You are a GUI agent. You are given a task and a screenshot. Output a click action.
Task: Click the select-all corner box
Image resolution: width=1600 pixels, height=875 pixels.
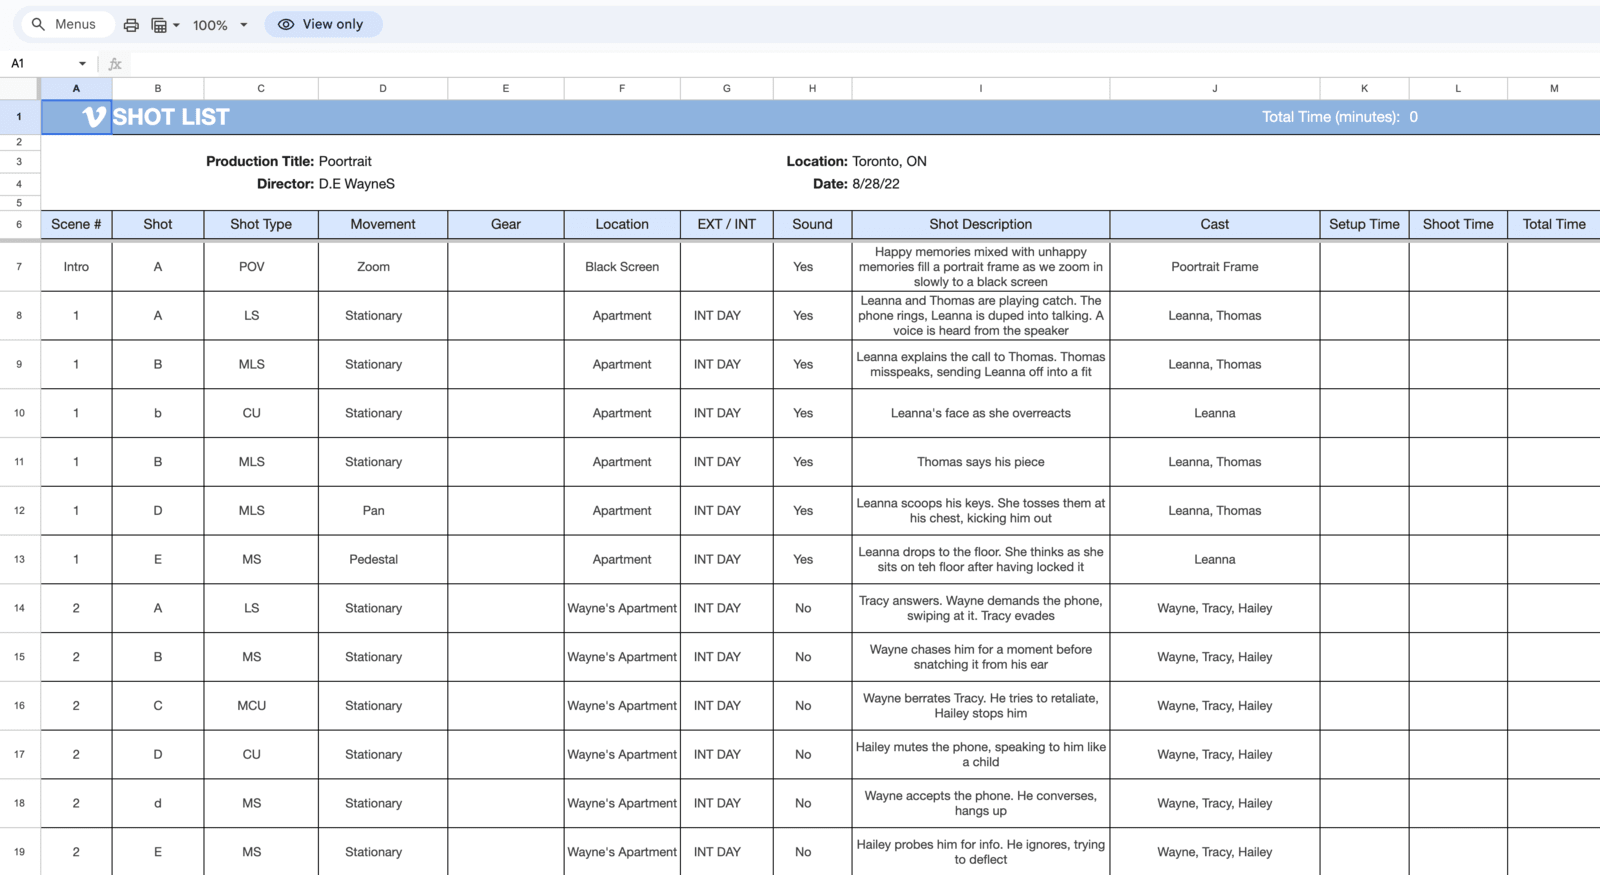19,88
